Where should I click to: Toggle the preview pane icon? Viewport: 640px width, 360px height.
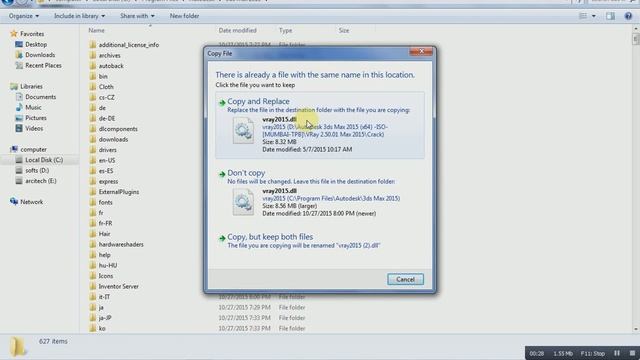pyautogui.click(x=610, y=16)
